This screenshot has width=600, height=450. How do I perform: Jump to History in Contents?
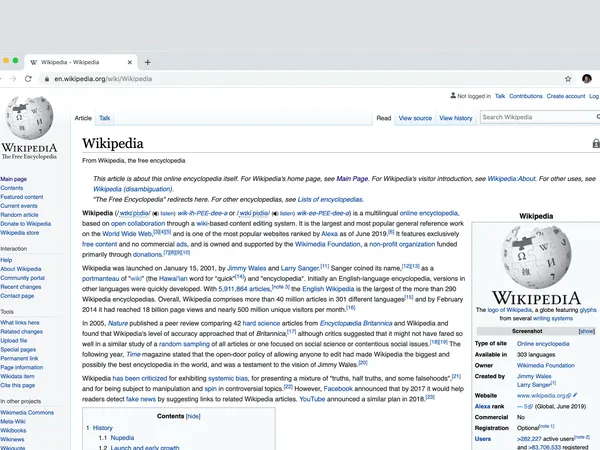103,428
